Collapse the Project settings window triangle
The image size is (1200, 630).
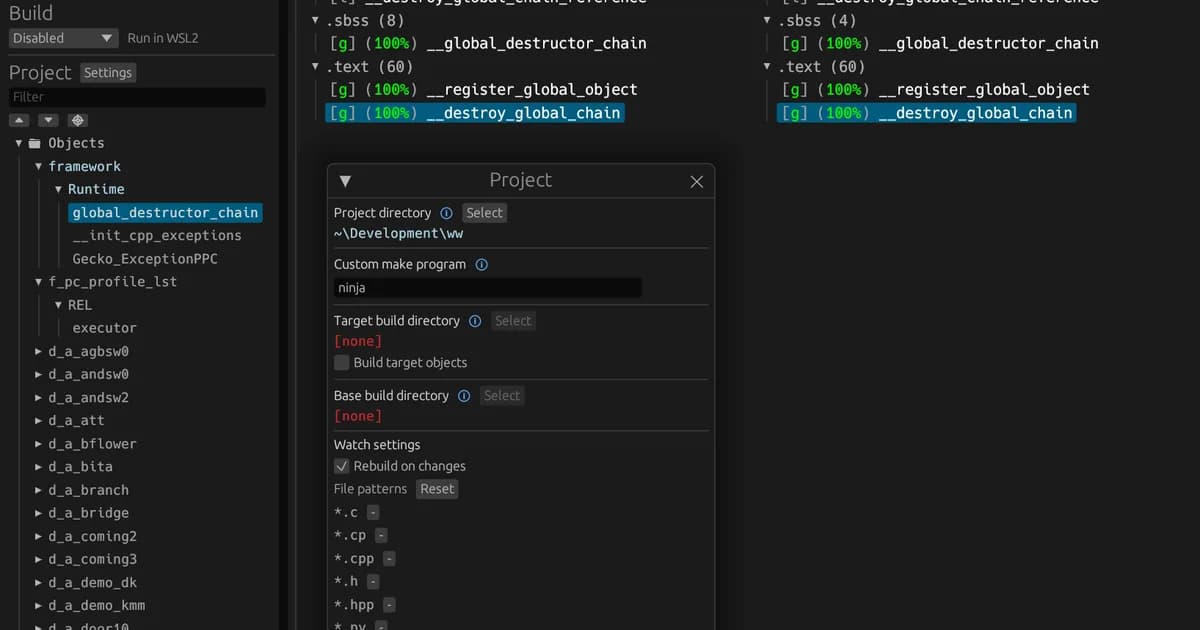pyautogui.click(x=345, y=181)
